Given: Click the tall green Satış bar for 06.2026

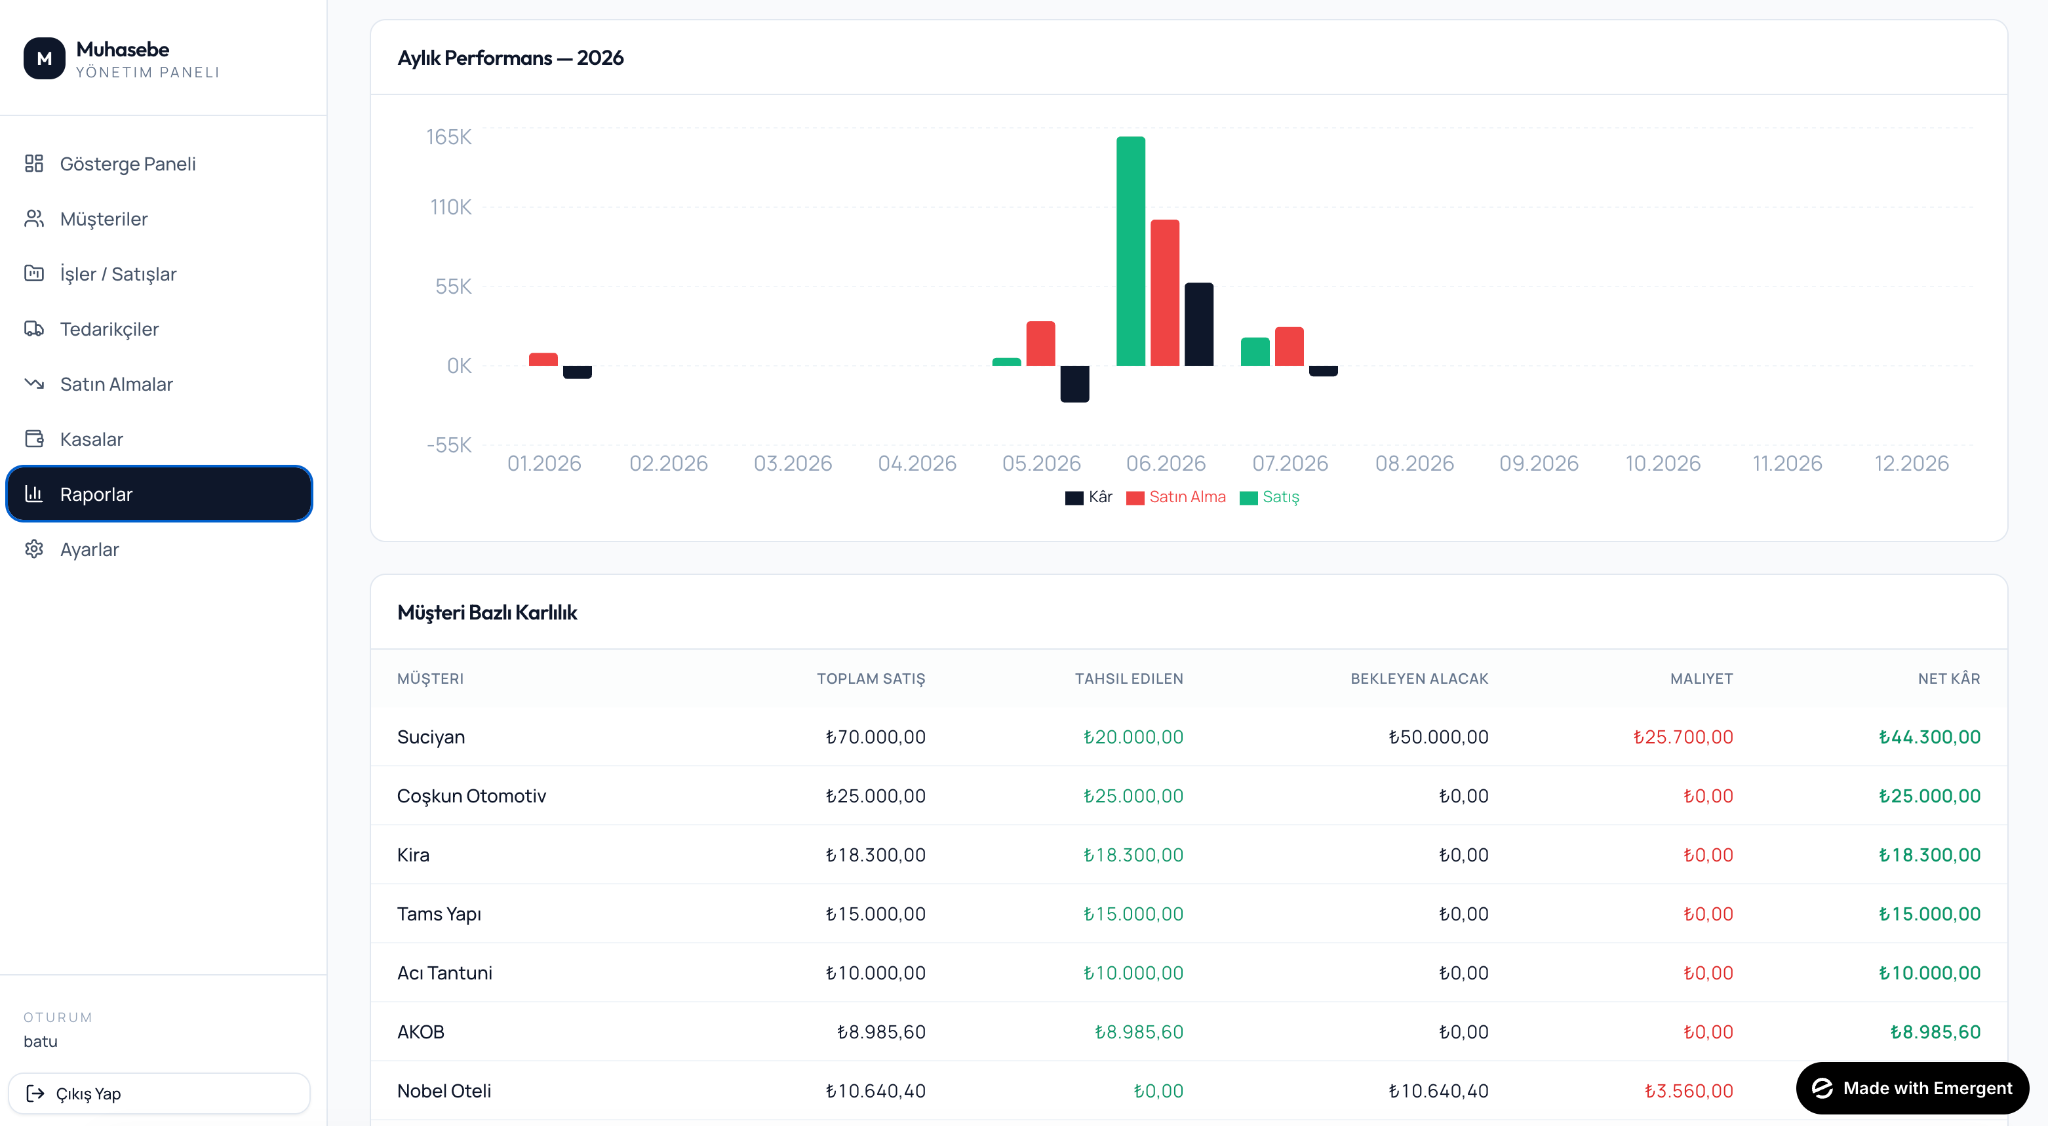Looking at the screenshot, I should 1131,251.
